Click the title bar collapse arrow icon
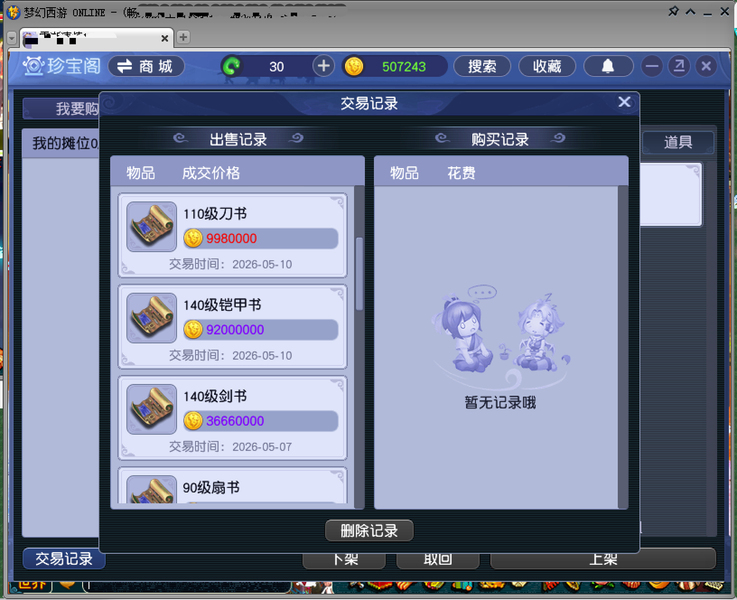 coord(690,12)
